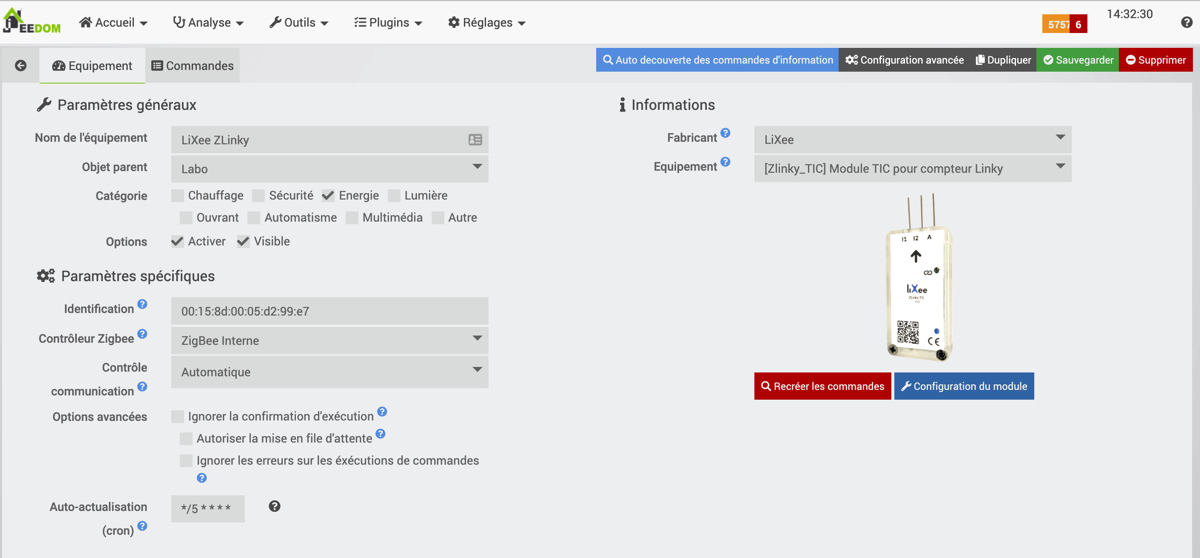Viewport: 1200px width, 558px height.
Task: Open Equipement model dropdown
Action: coord(912,168)
